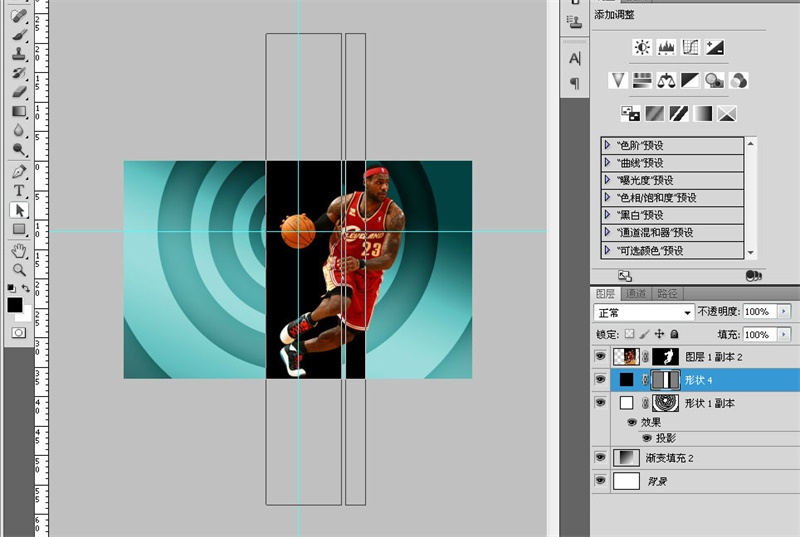Expand the "色阶"预设 preset list
Image resolution: width=800 pixels, height=537 pixels.
(608, 145)
